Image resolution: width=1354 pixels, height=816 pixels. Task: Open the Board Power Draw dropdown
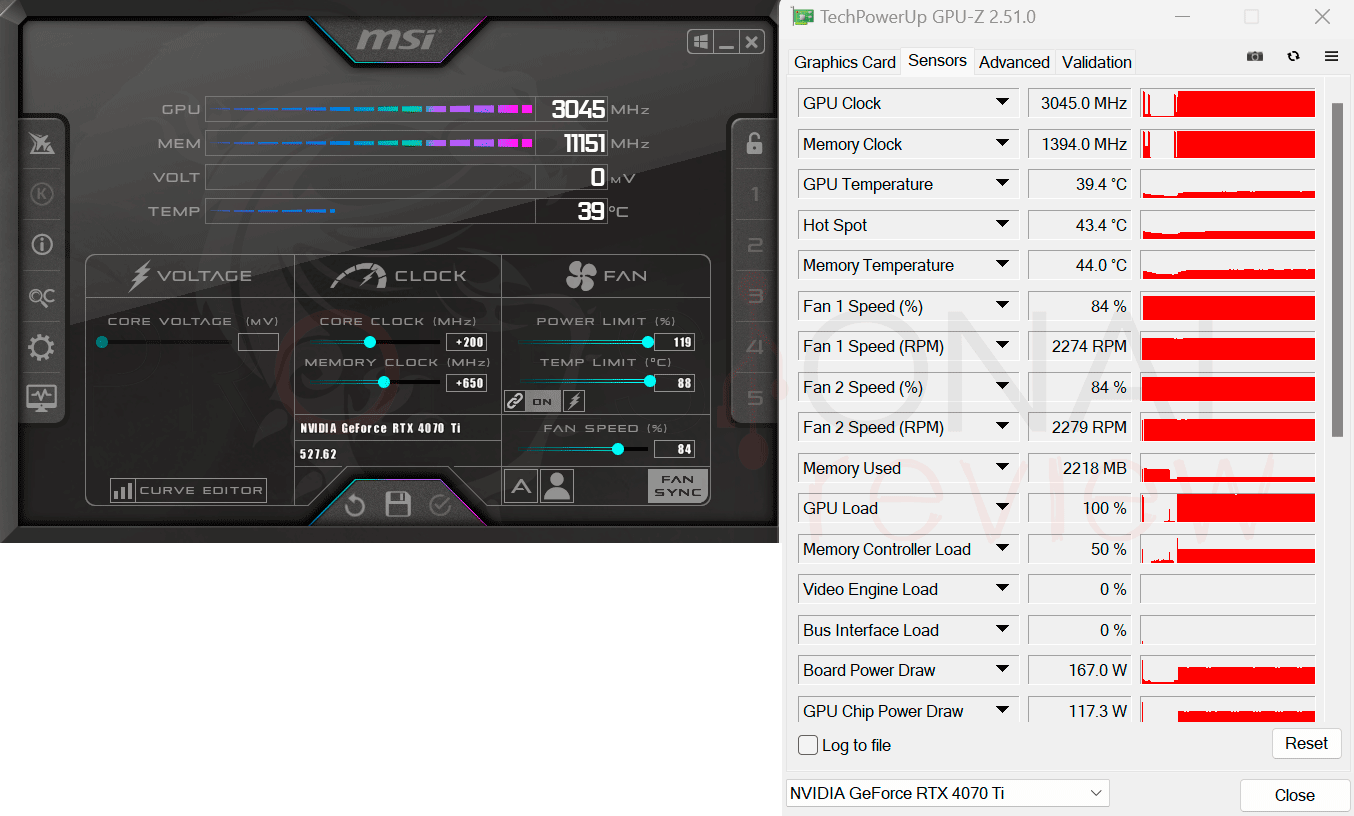(x=1002, y=669)
